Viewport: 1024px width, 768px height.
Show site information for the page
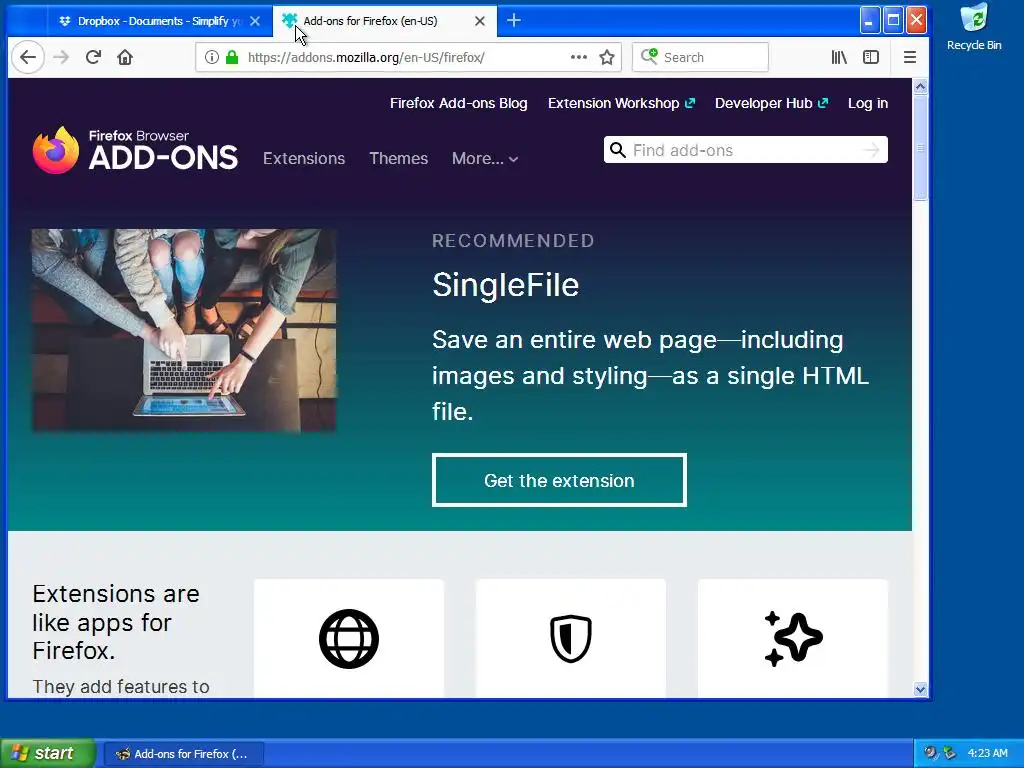click(x=211, y=57)
